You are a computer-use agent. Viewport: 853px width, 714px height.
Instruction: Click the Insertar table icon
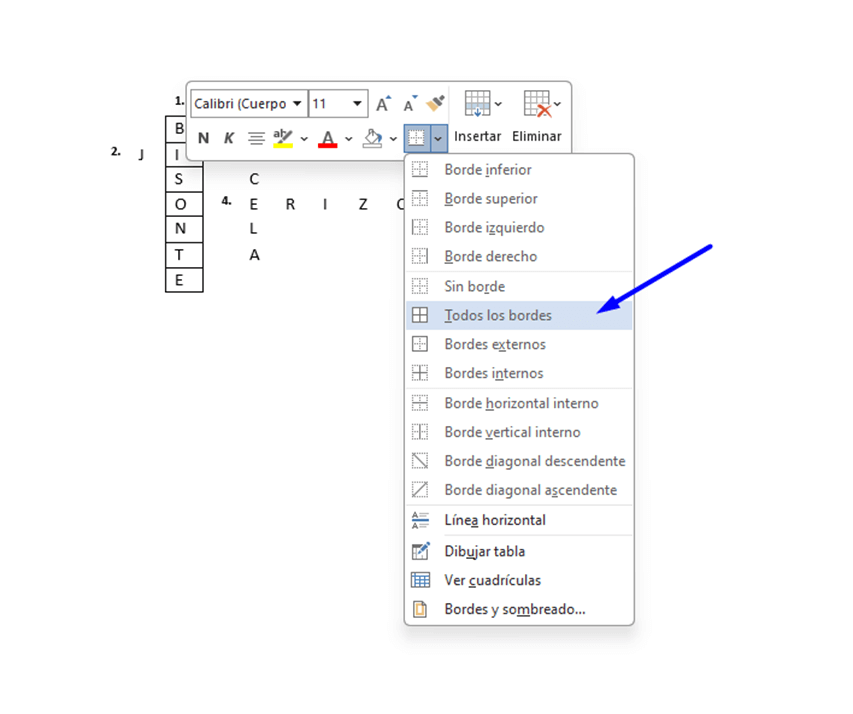(x=477, y=103)
